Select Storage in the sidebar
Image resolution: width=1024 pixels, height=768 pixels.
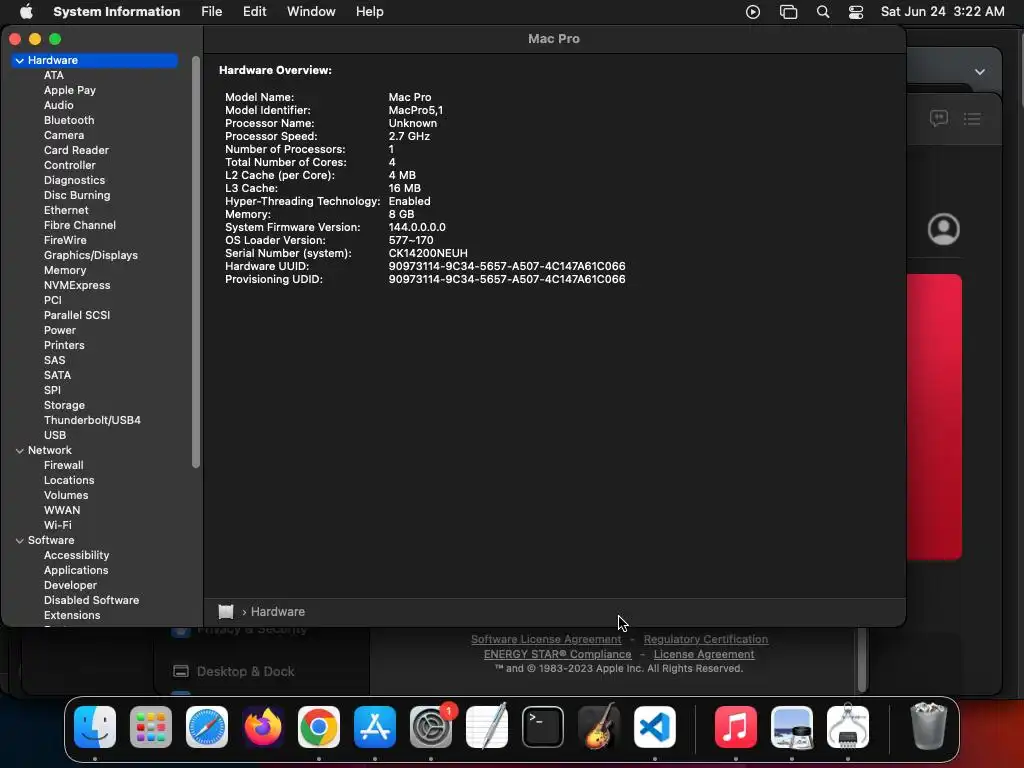64,406
